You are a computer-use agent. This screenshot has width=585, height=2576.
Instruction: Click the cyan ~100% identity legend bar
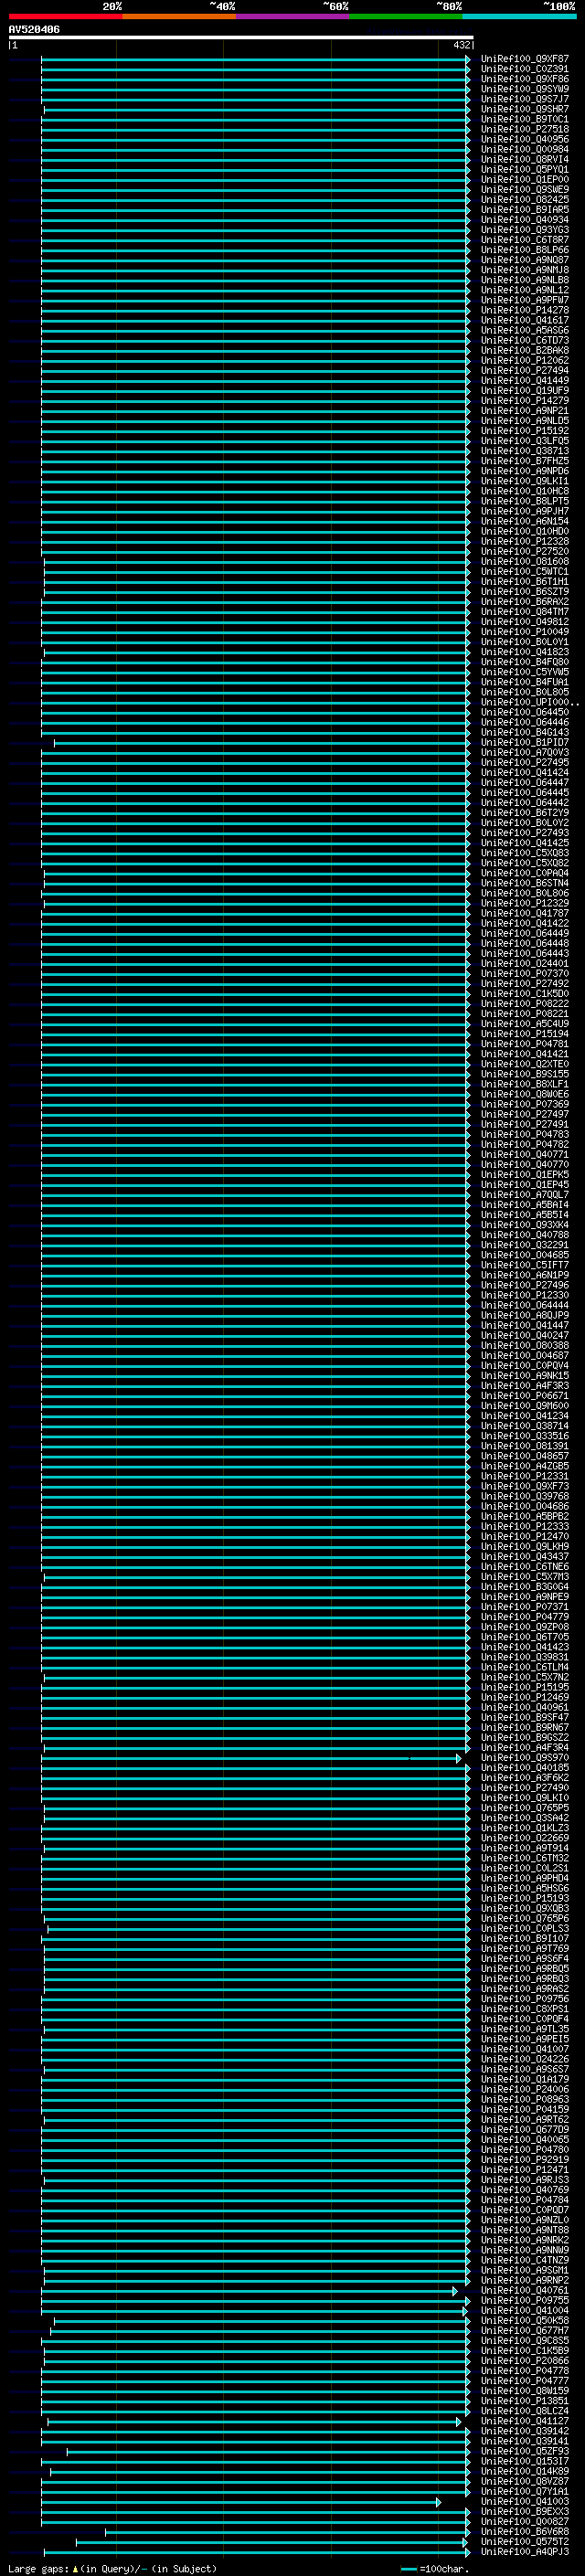click(x=519, y=16)
